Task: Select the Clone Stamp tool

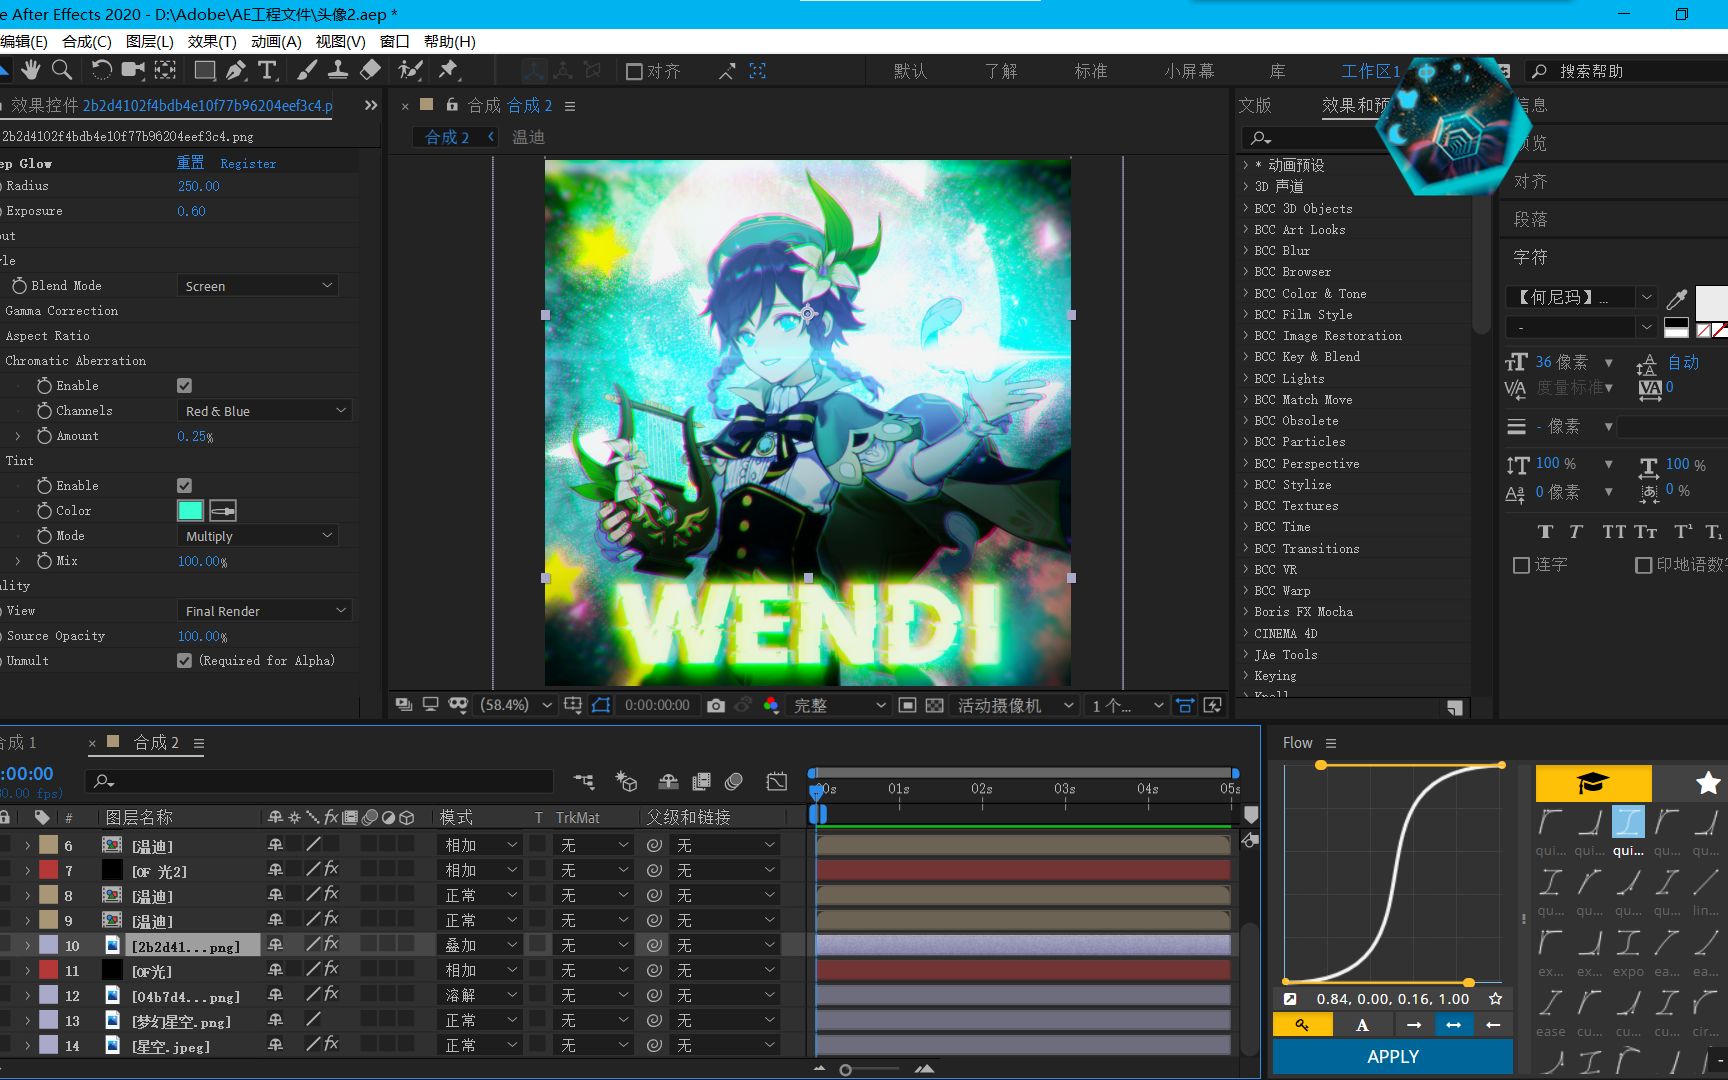Action: click(x=338, y=70)
